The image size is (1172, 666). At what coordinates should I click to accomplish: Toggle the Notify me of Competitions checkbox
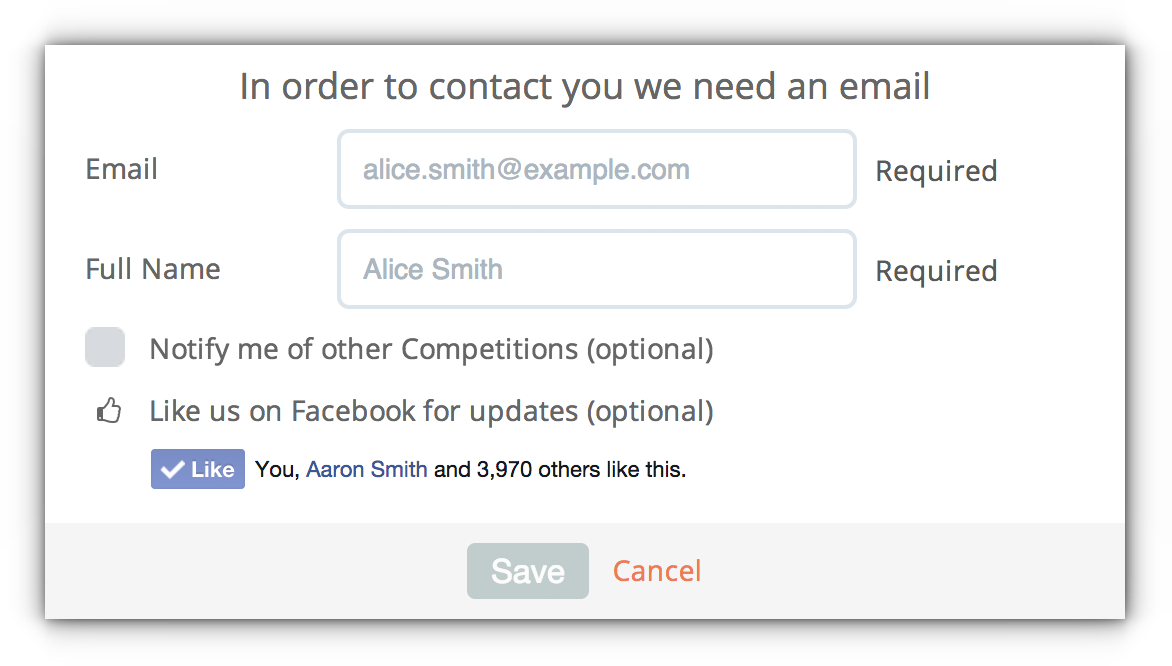[105, 348]
